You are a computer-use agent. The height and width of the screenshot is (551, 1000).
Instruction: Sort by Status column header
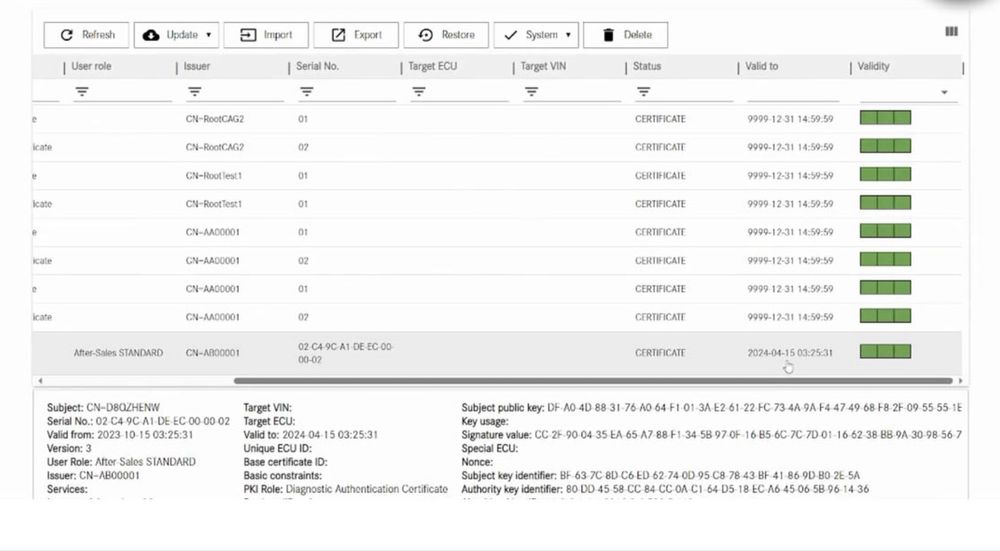[647, 66]
